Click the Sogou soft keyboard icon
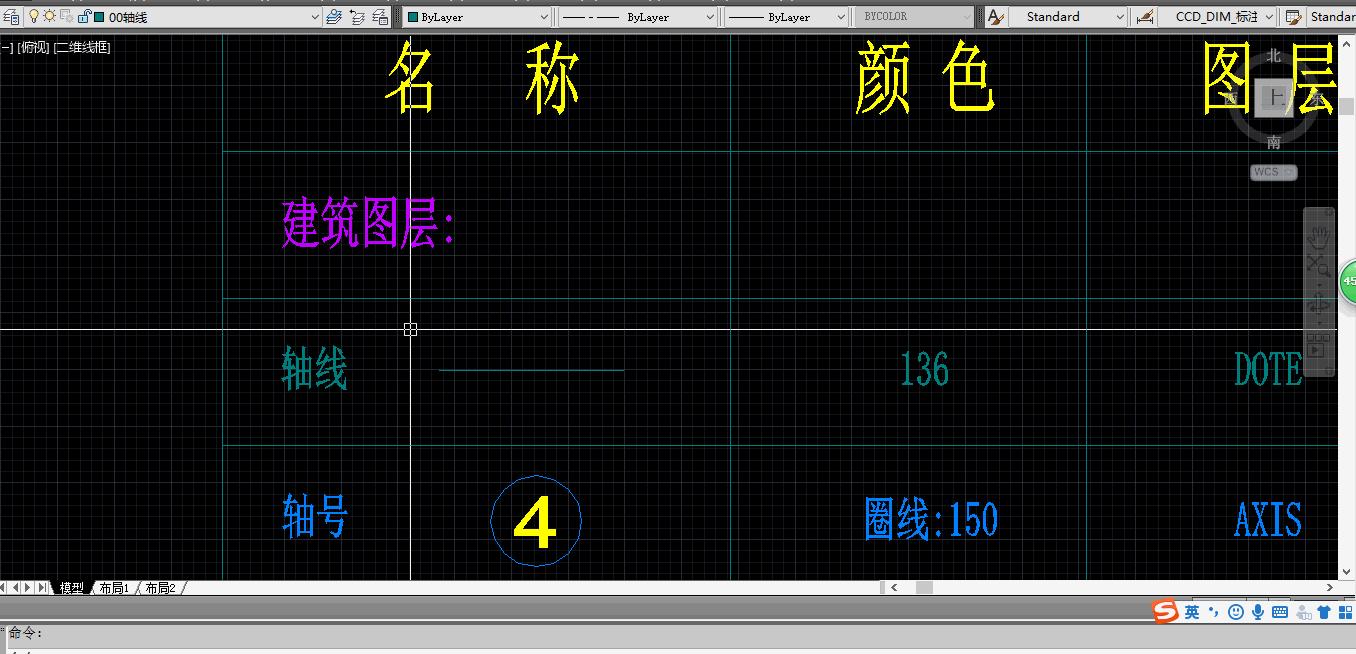Image resolution: width=1356 pixels, height=654 pixels. click(1280, 612)
